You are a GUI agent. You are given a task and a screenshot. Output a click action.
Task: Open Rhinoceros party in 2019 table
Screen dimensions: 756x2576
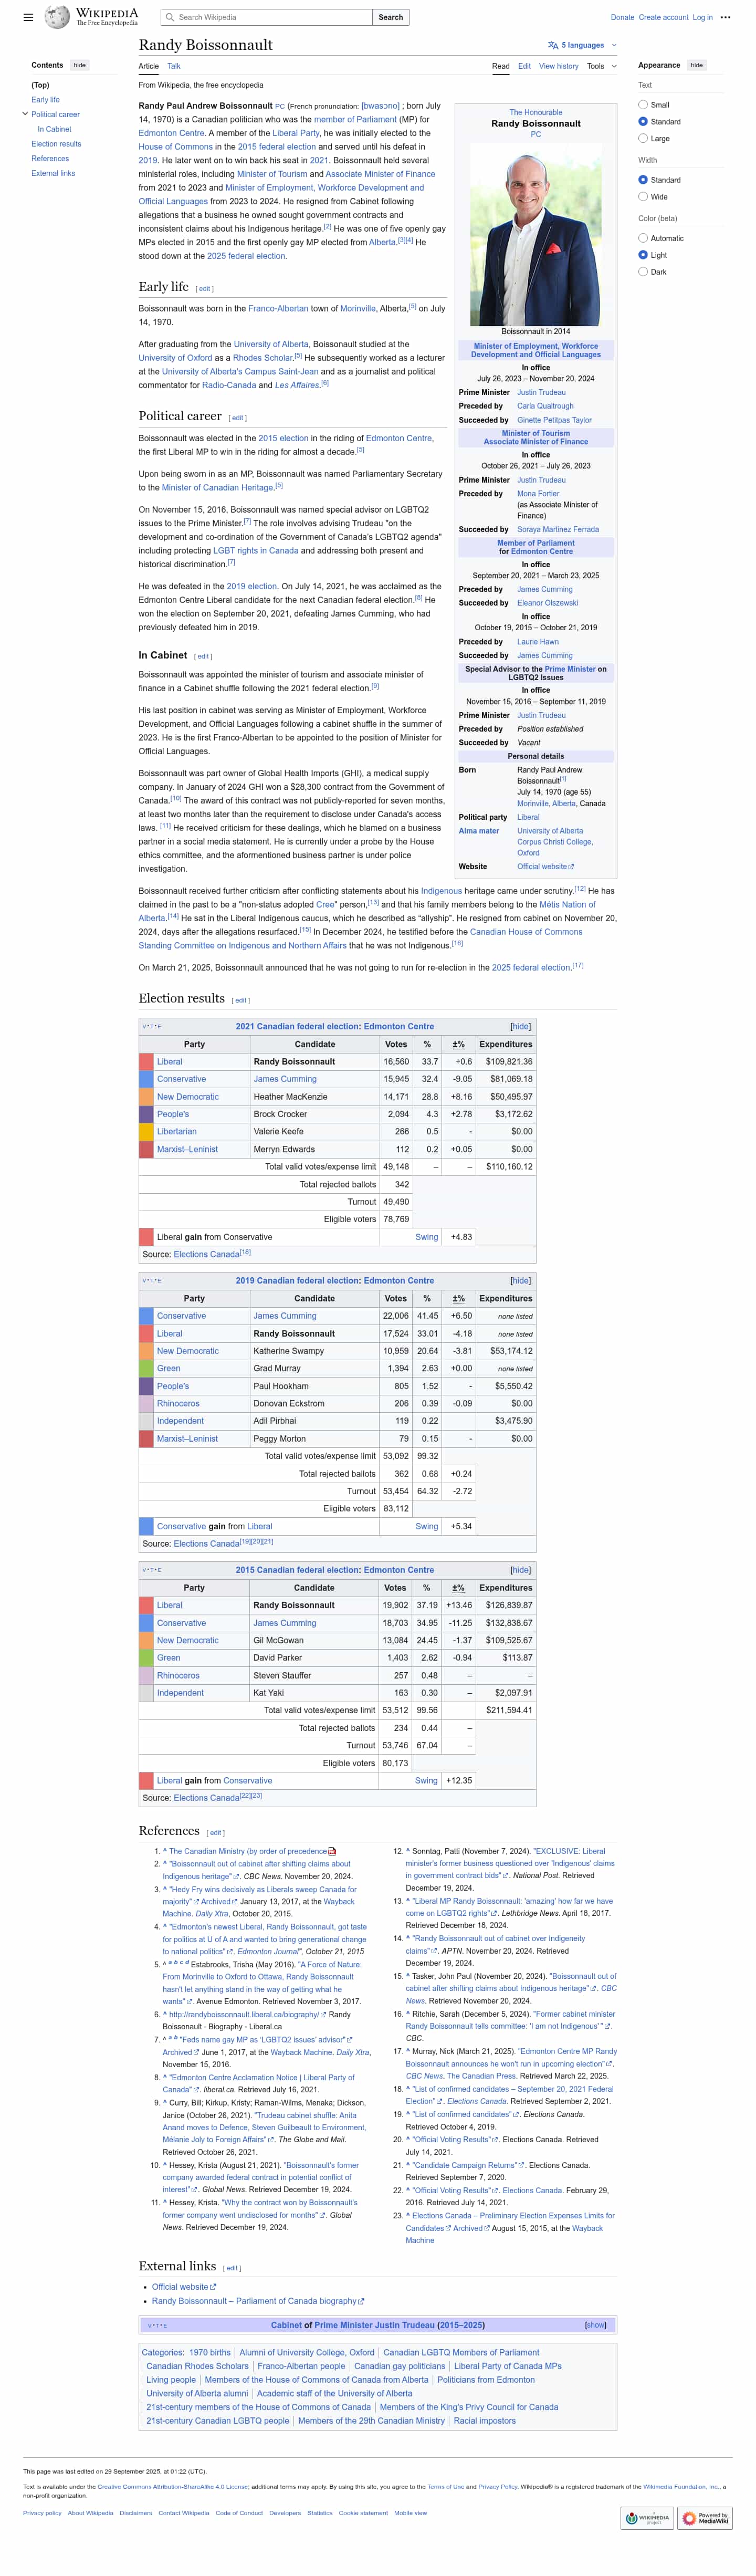click(x=178, y=1404)
